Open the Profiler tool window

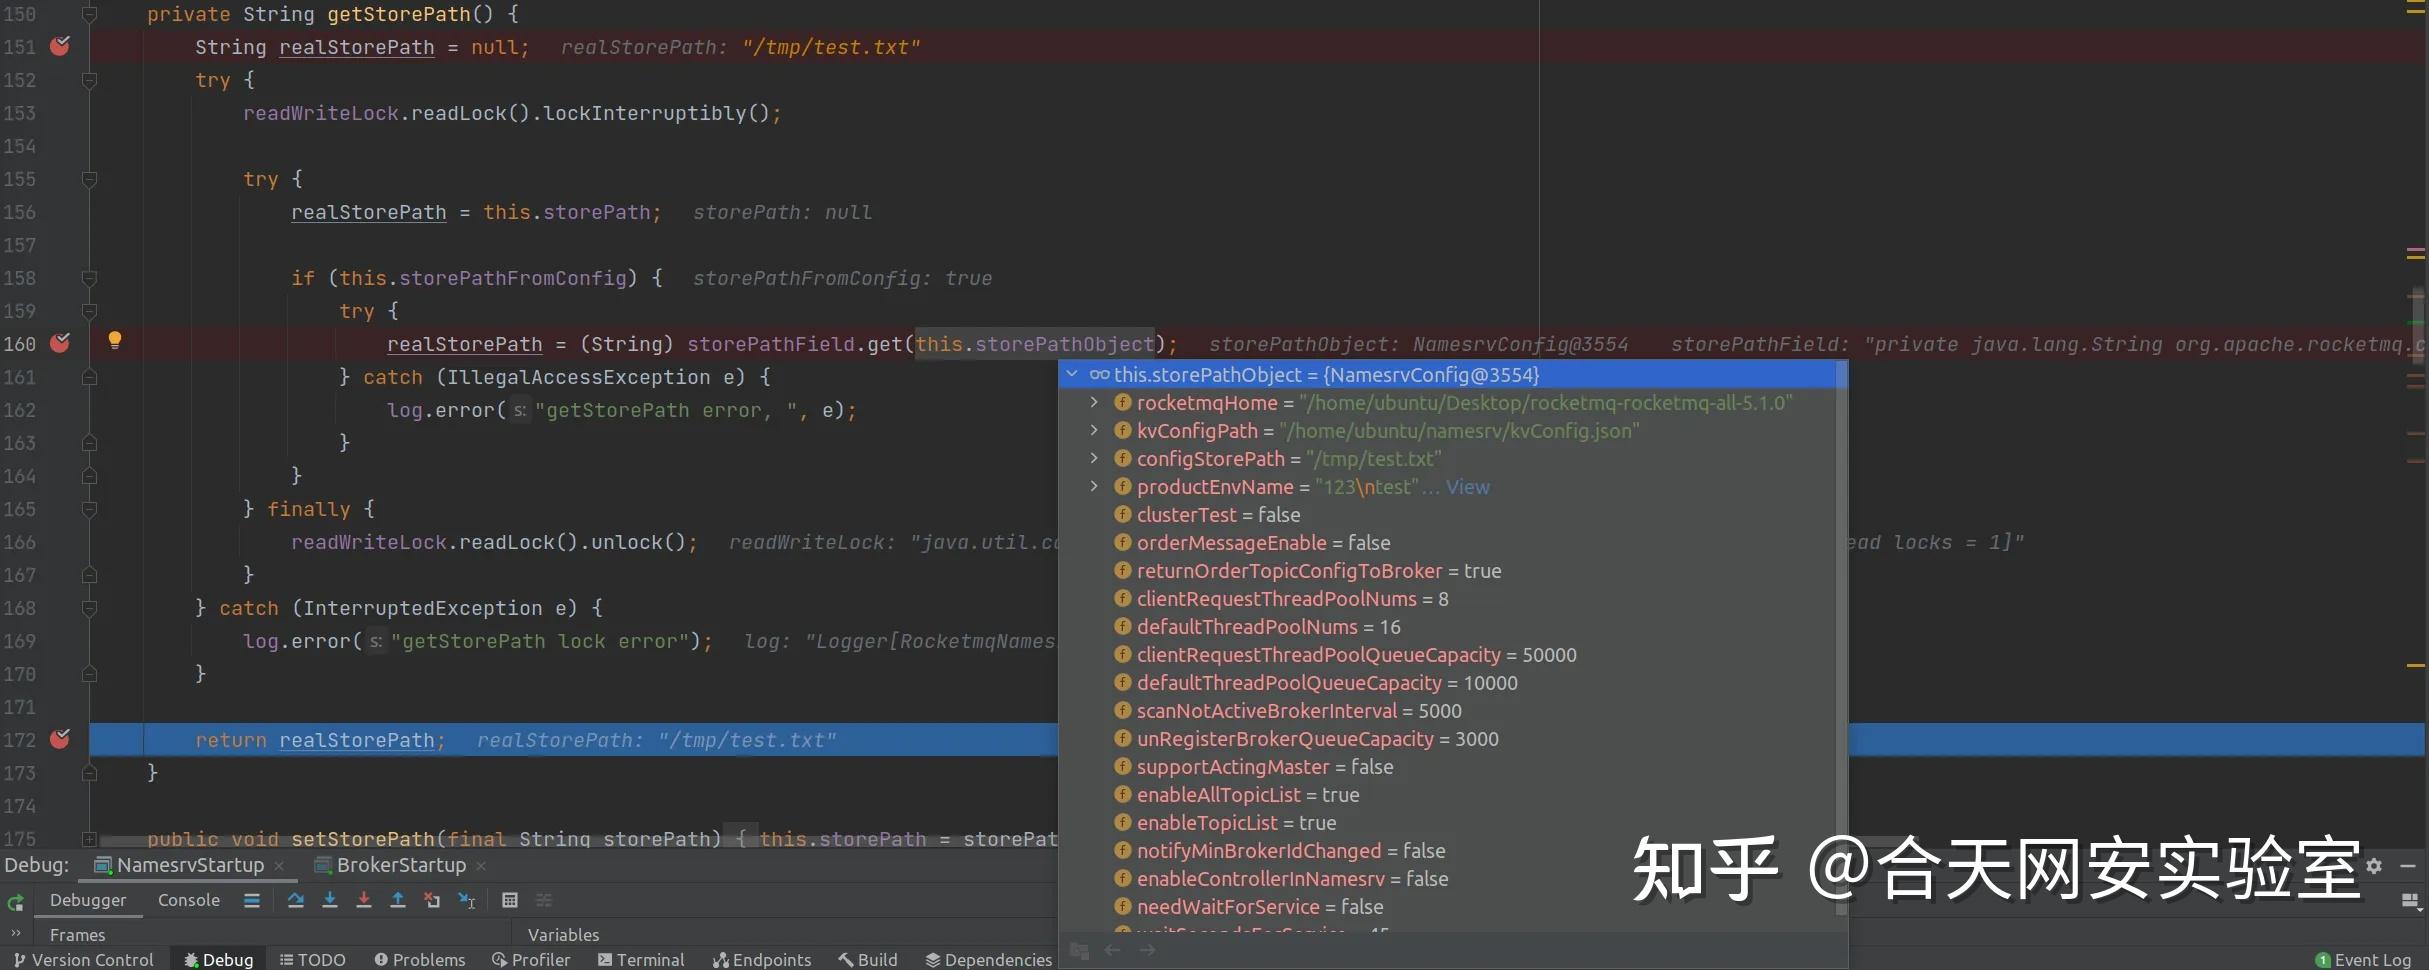(531, 959)
